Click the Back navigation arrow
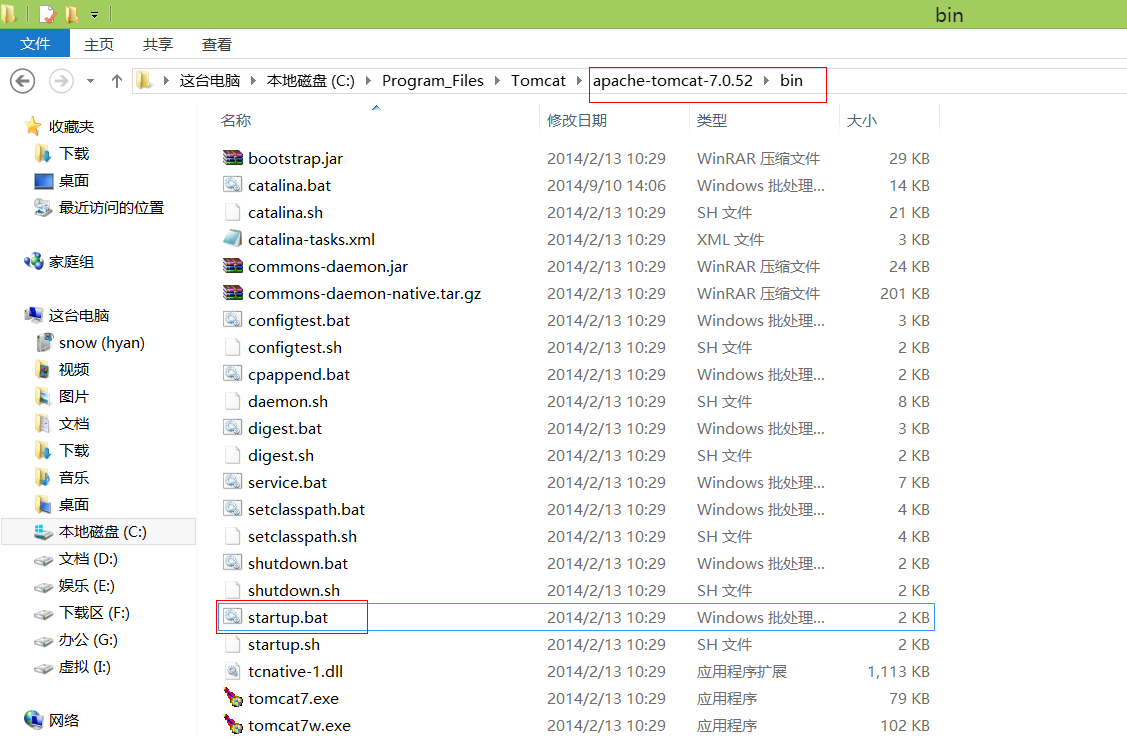This screenshot has width=1127, height=737. point(22,81)
